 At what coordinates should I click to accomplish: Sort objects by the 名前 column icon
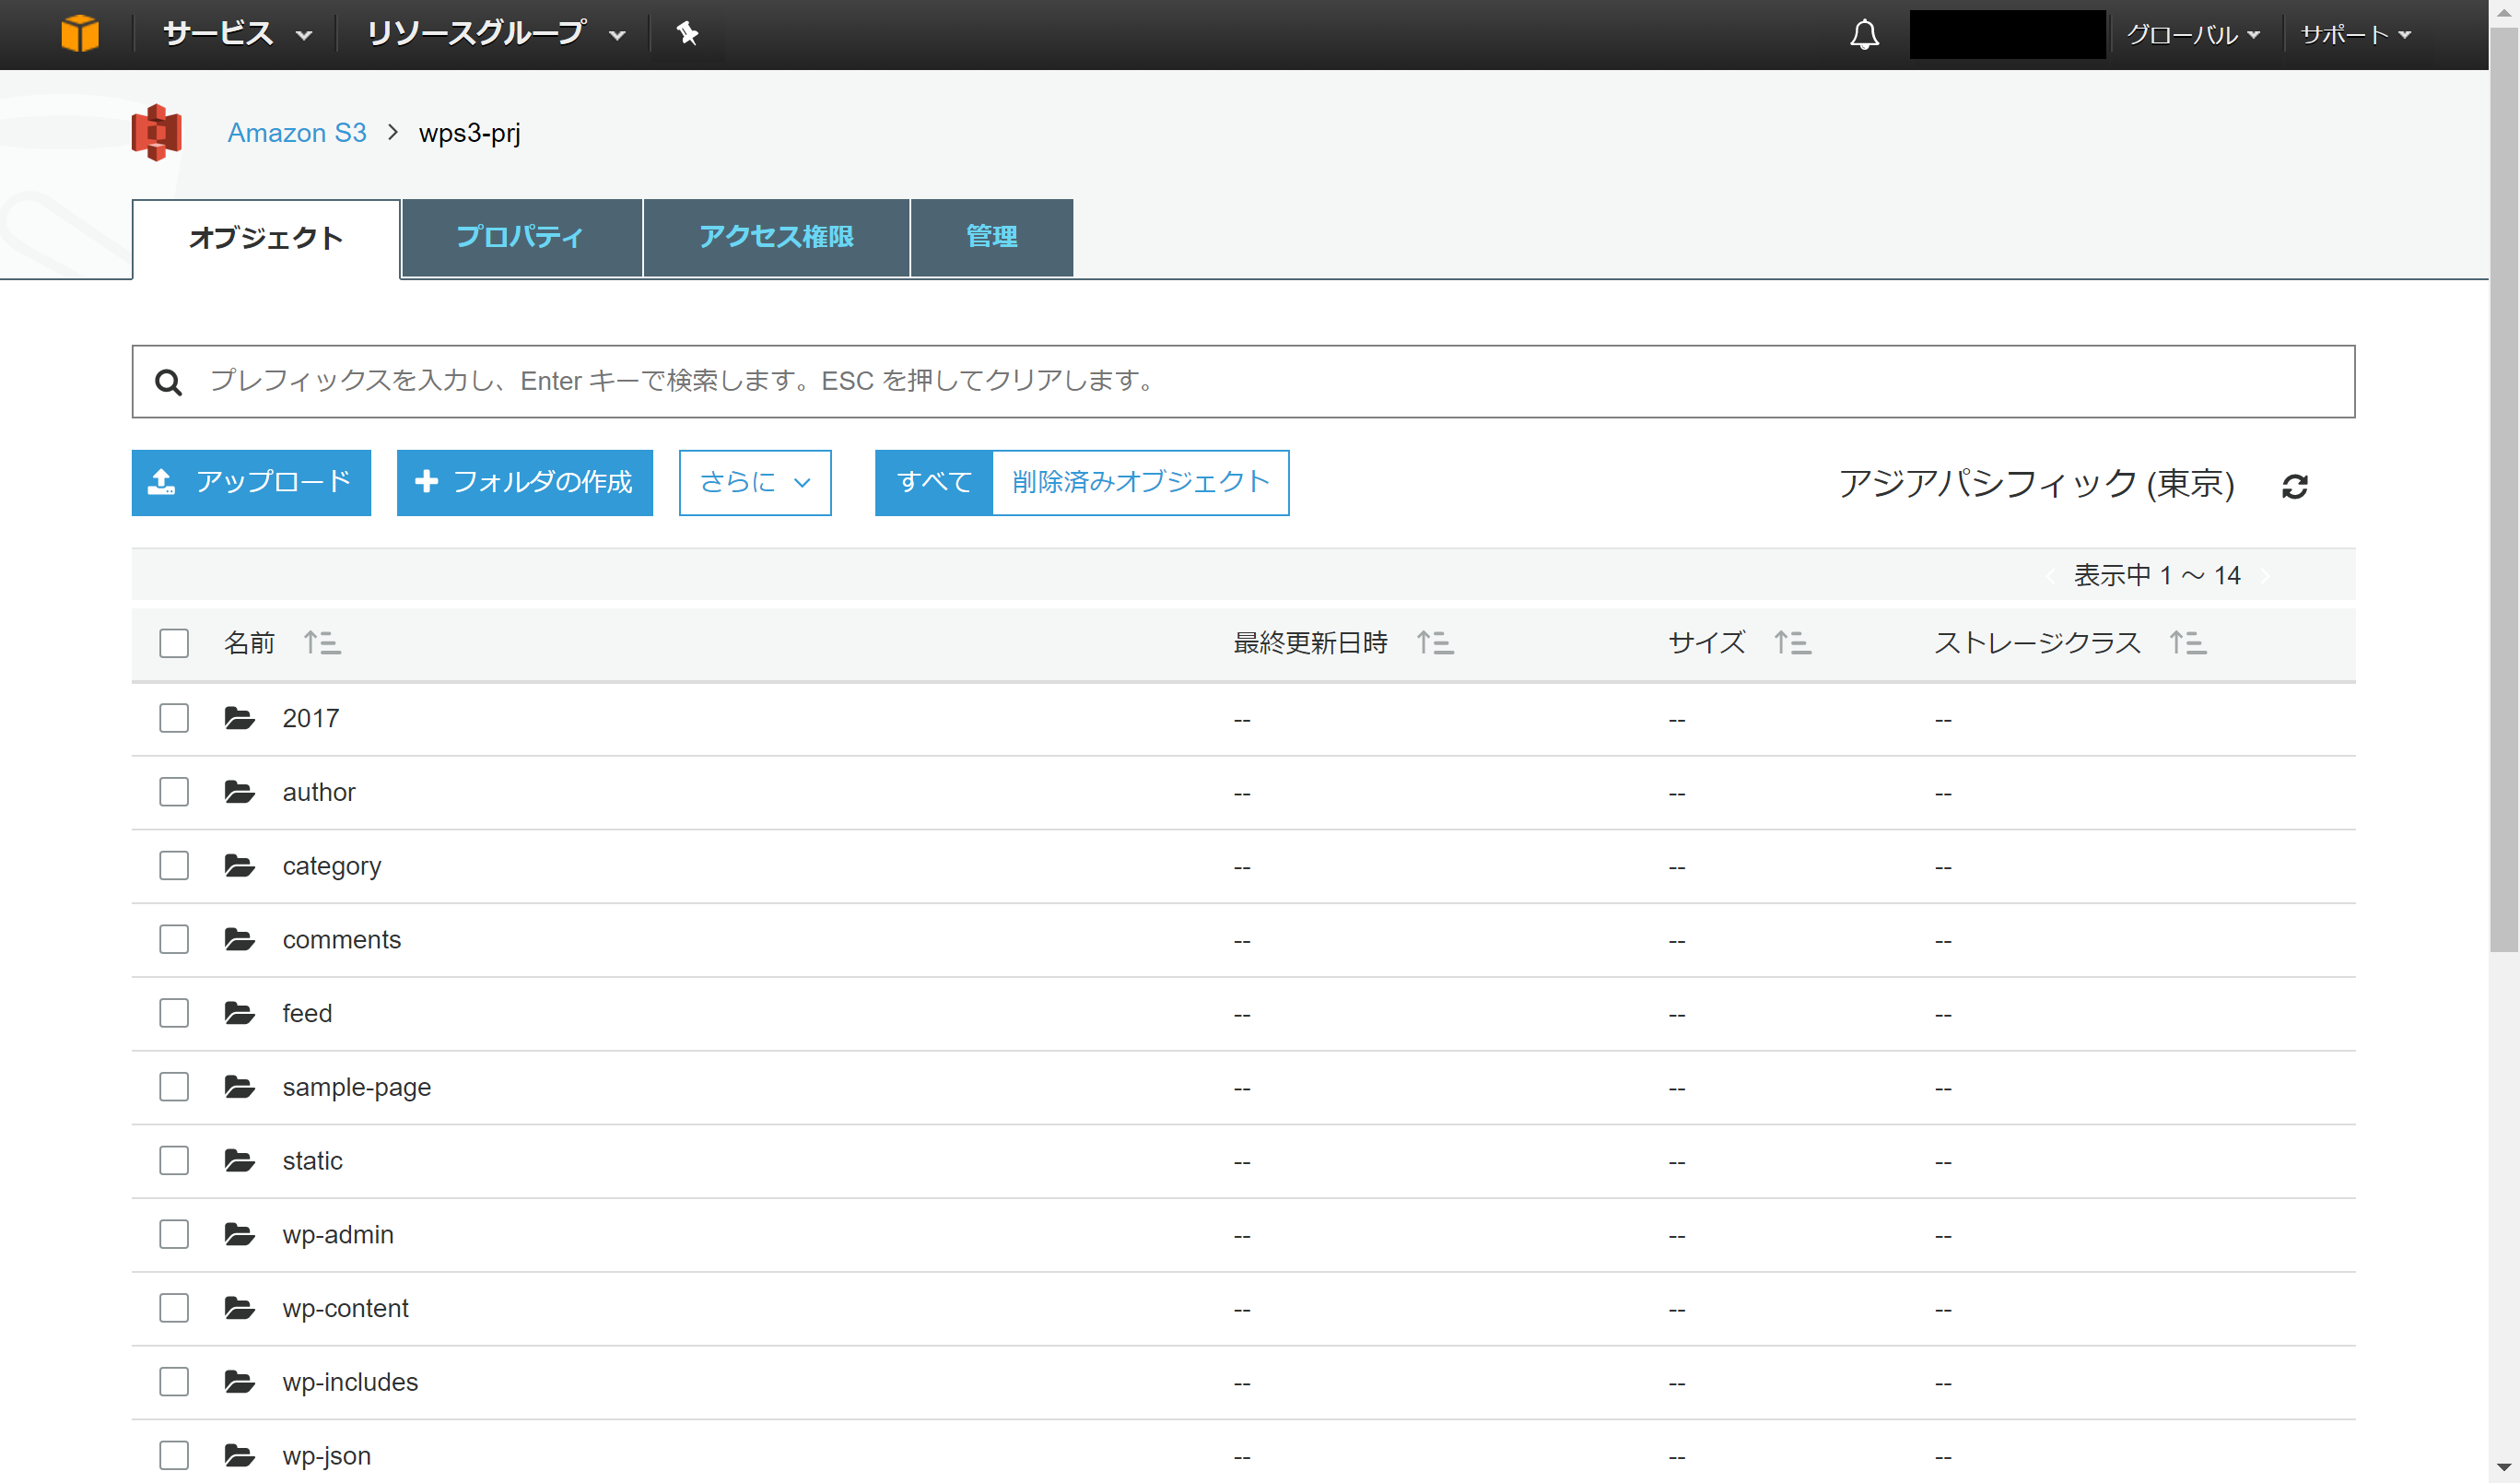322,642
